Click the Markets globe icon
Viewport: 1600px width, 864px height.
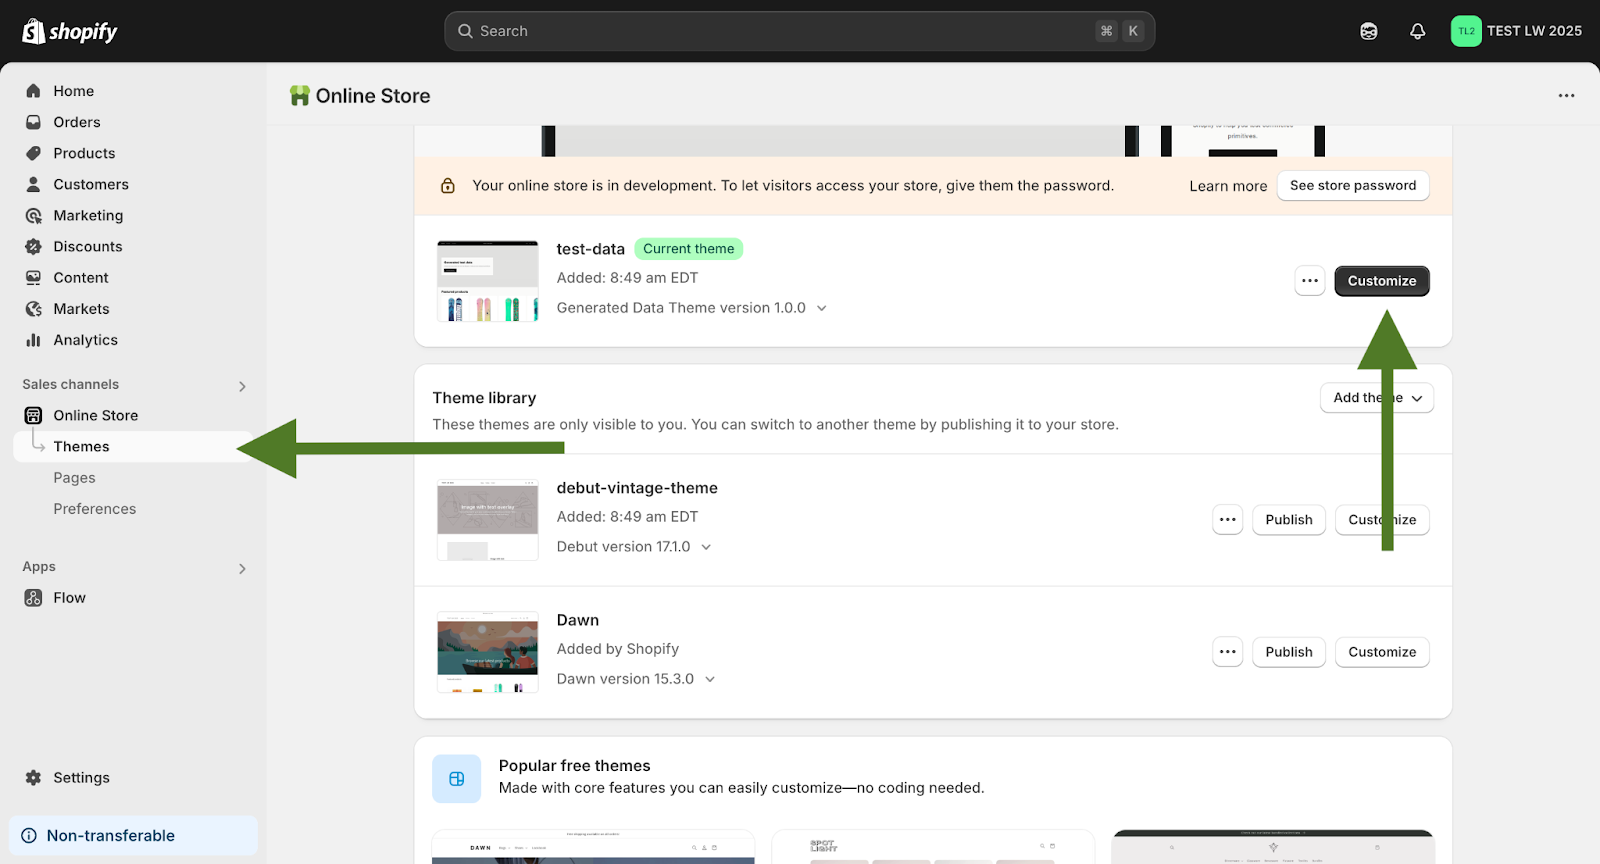34,309
